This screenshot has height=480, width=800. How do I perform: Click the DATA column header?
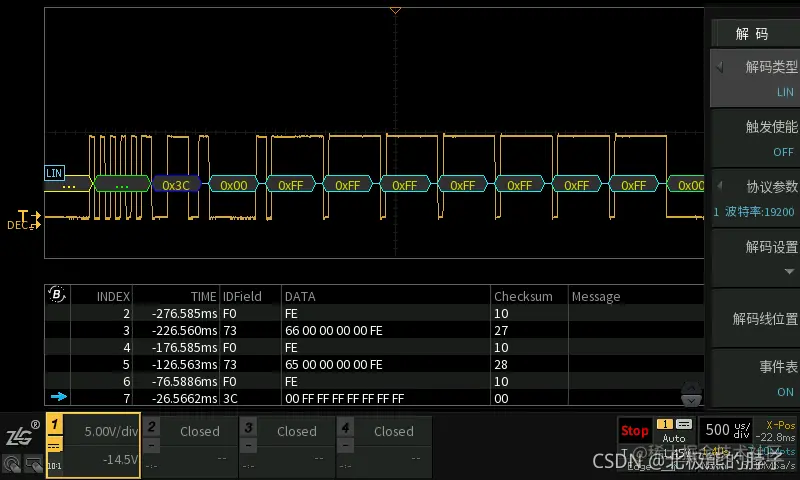pyautogui.click(x=300, y=296)
